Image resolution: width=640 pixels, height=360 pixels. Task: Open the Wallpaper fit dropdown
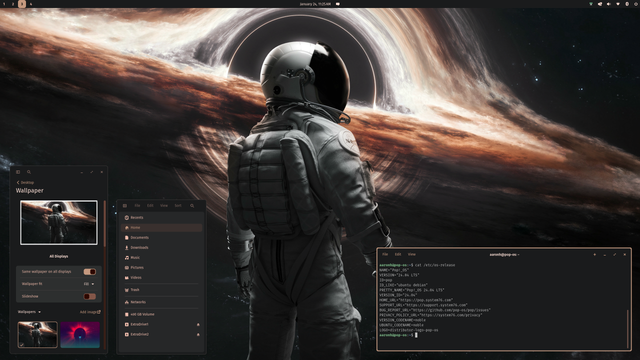click(x=89, y=284)
